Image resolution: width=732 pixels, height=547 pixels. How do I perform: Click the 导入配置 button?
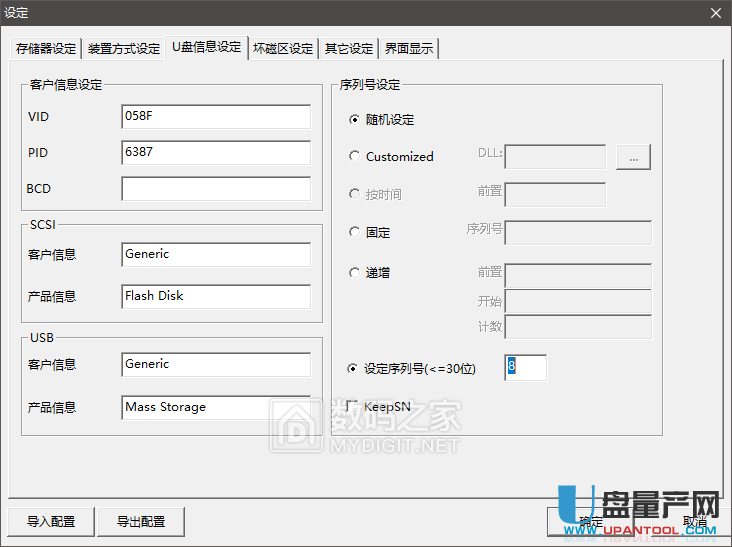[52, 521]
